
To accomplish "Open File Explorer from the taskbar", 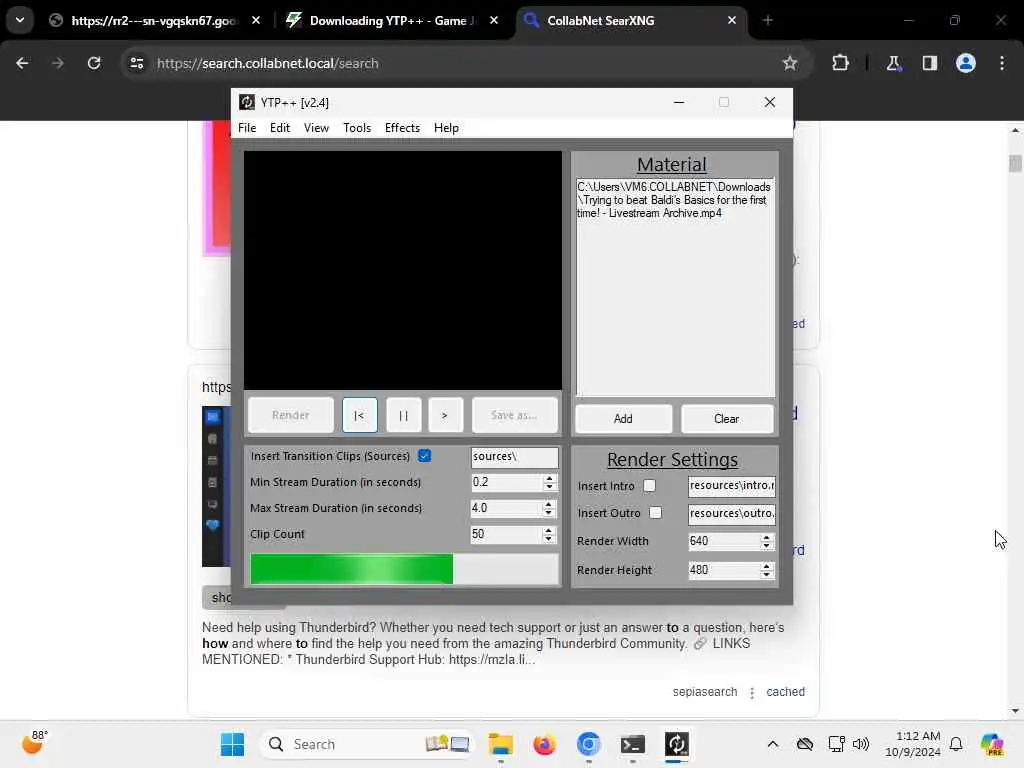I will coord(500,744).
